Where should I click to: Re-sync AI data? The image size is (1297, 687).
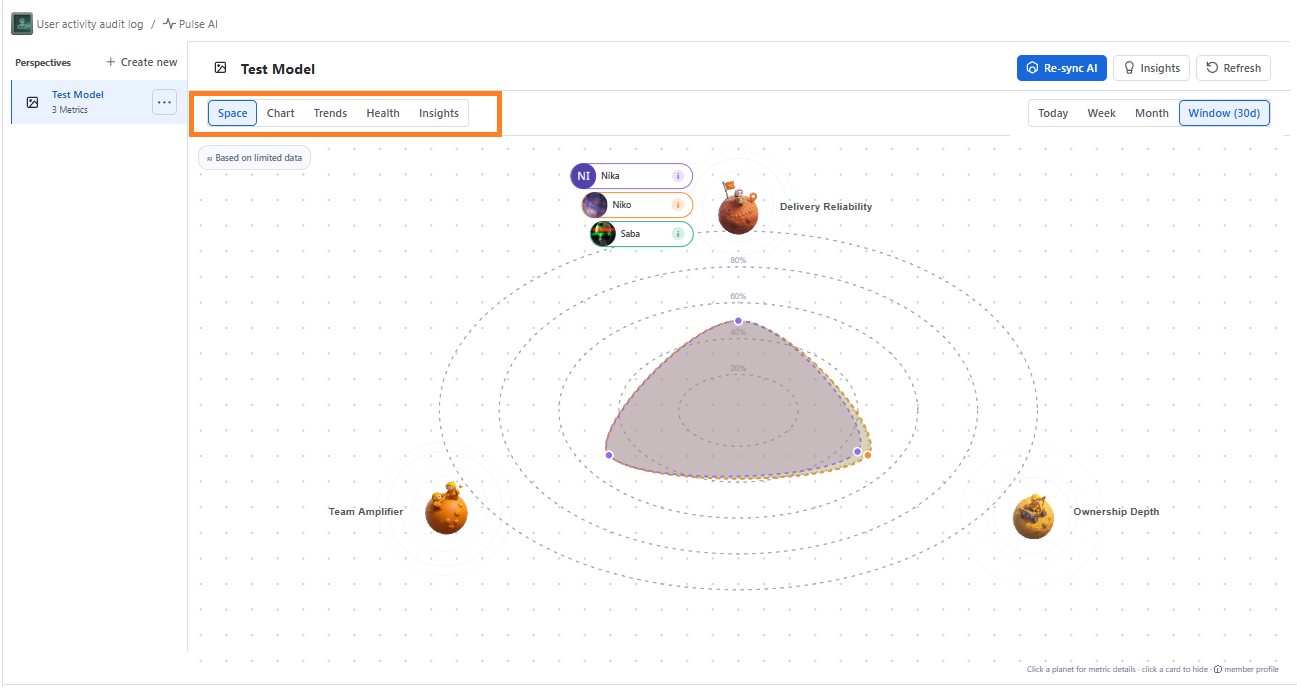pos(1061,68)
